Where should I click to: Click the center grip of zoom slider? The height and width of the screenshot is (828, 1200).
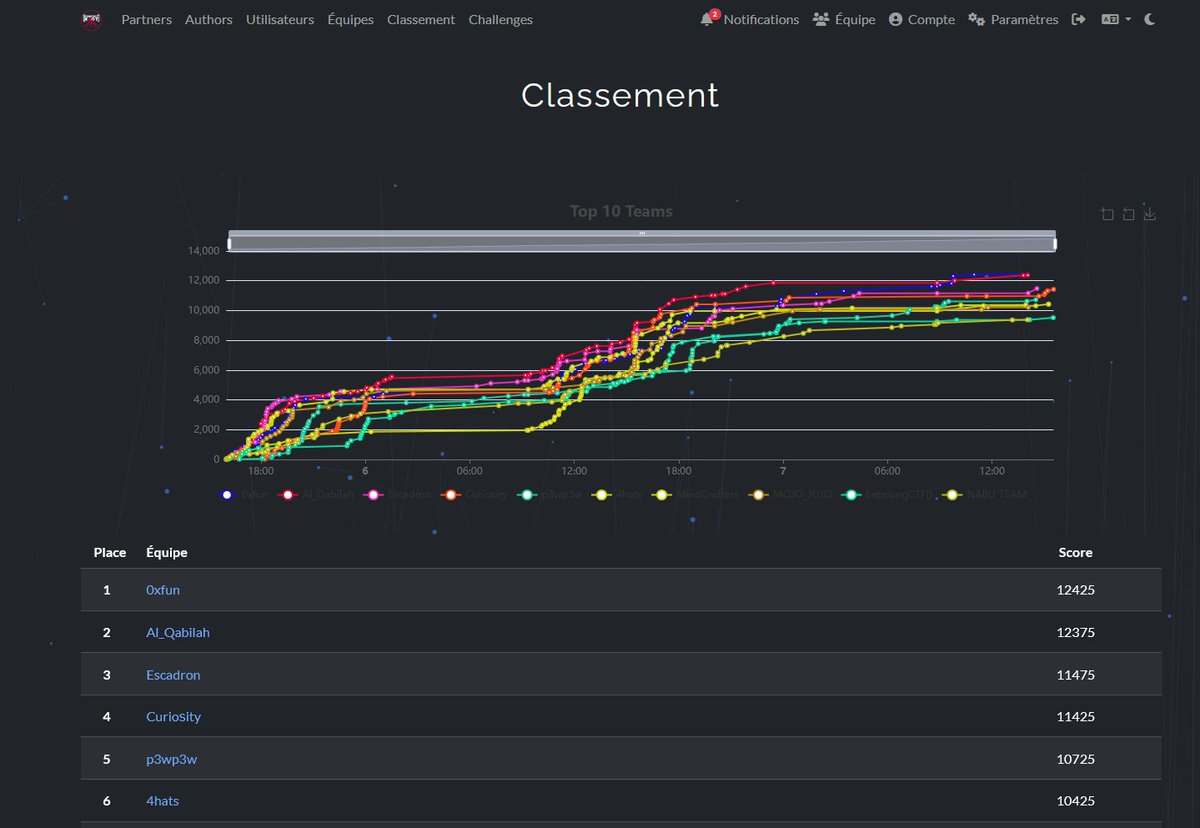tap(642, 233)
